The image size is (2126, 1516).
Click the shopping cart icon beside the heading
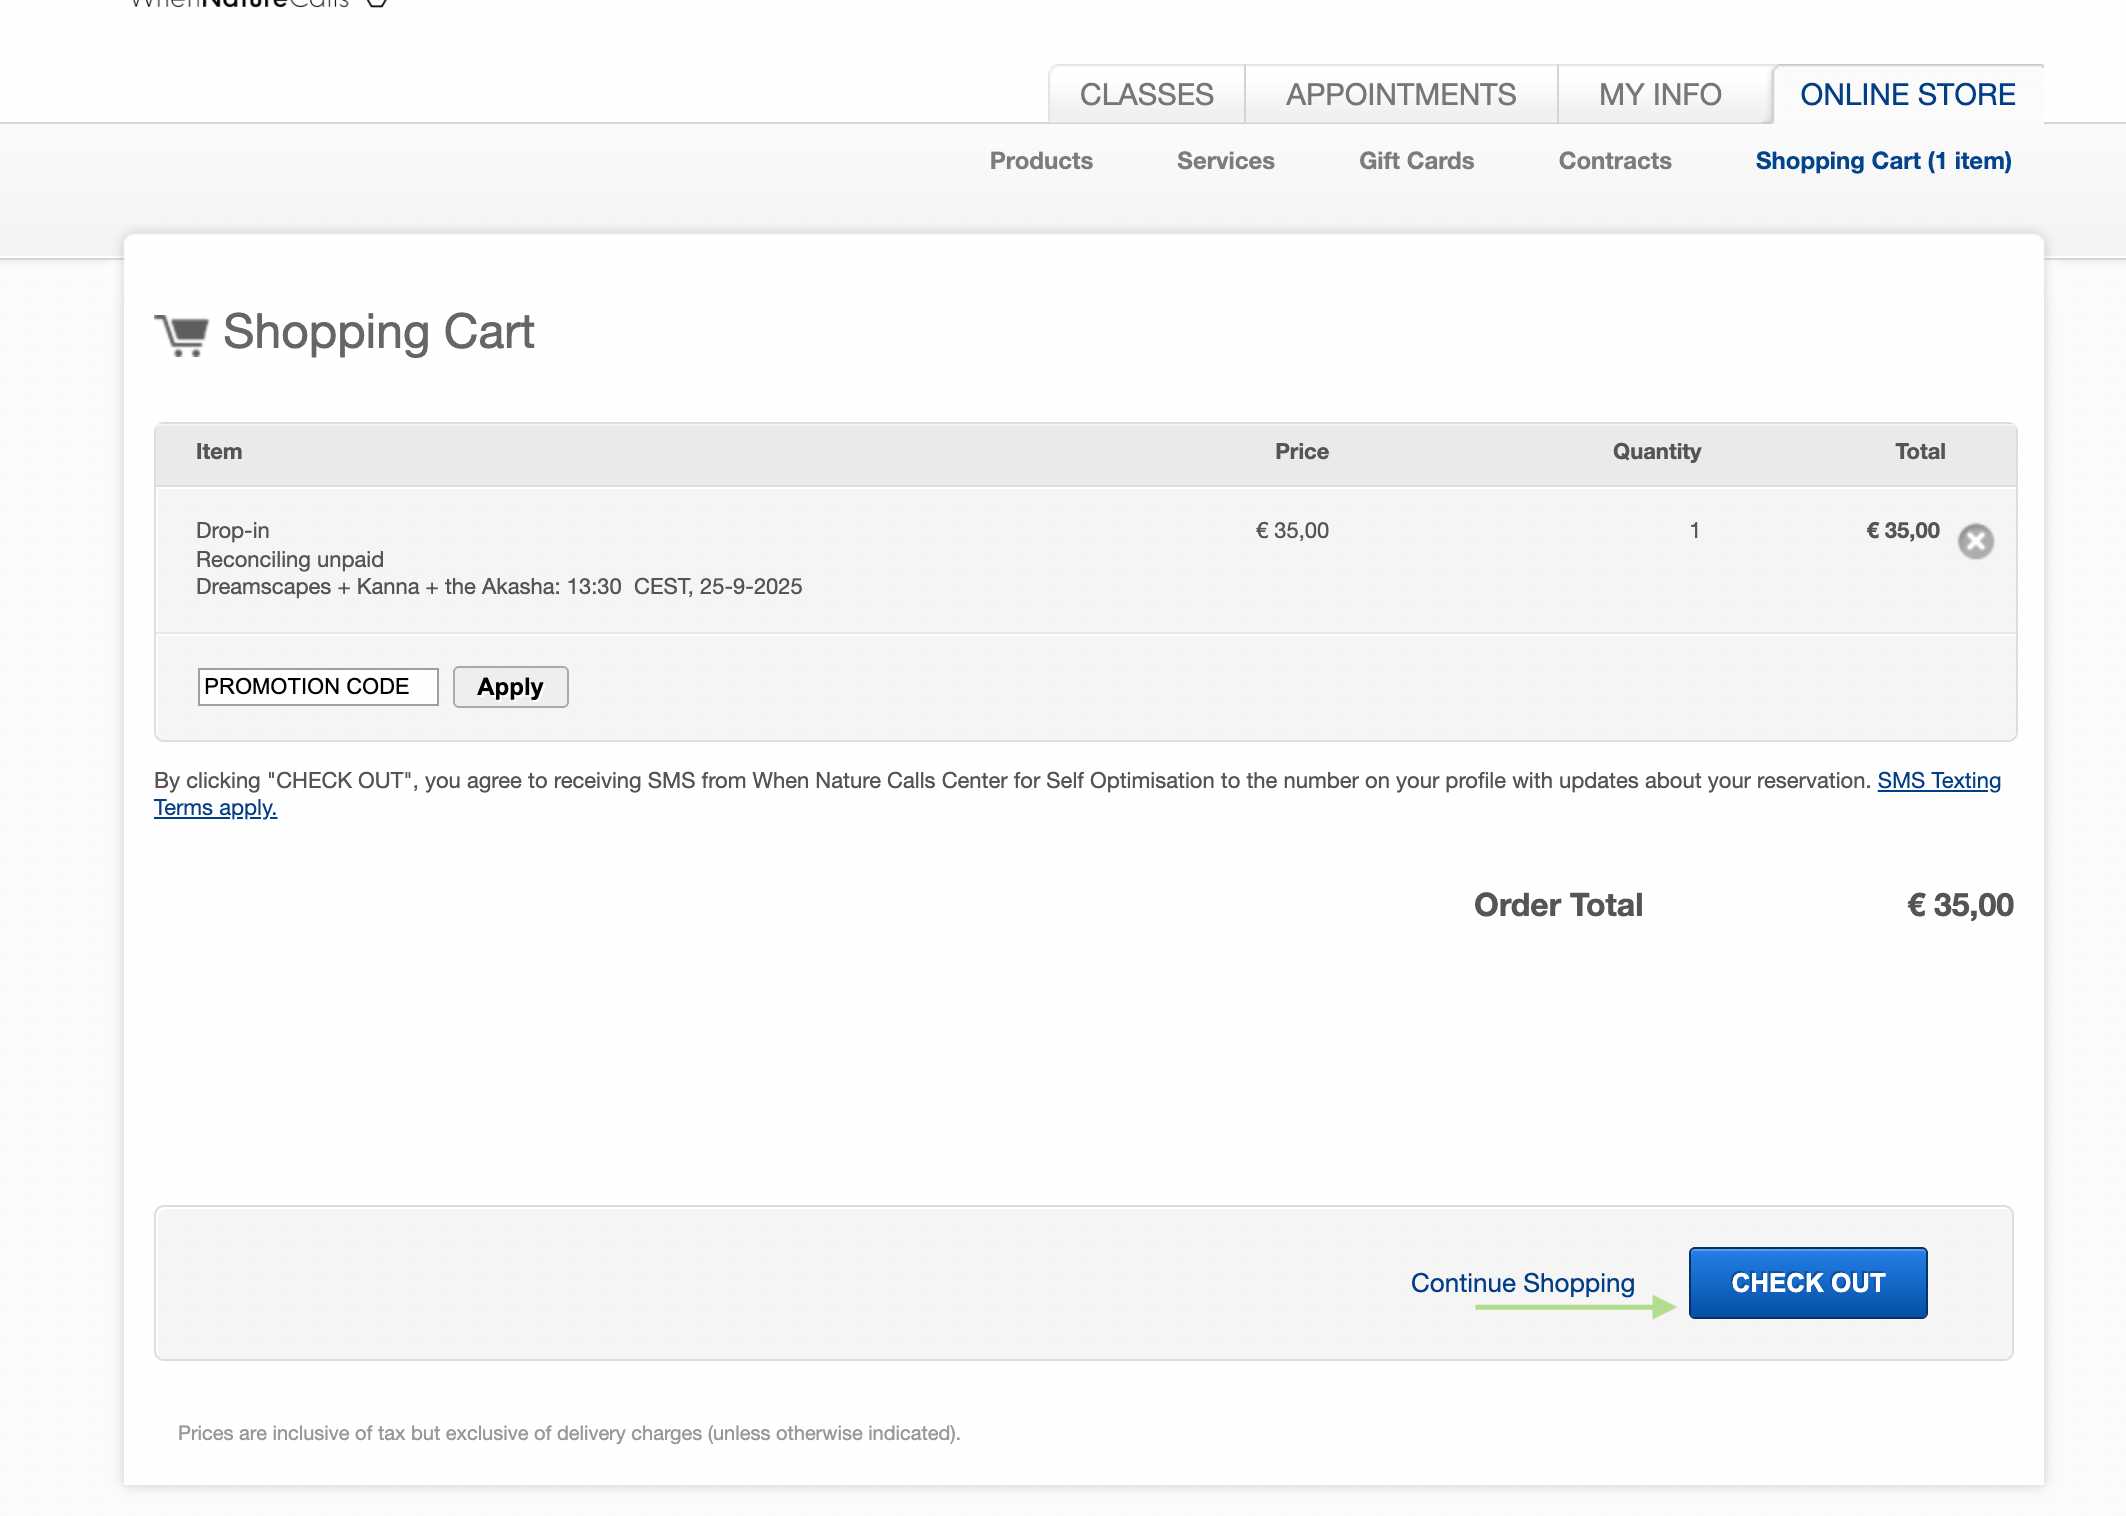pyautogui.click(x=182, y=334)
